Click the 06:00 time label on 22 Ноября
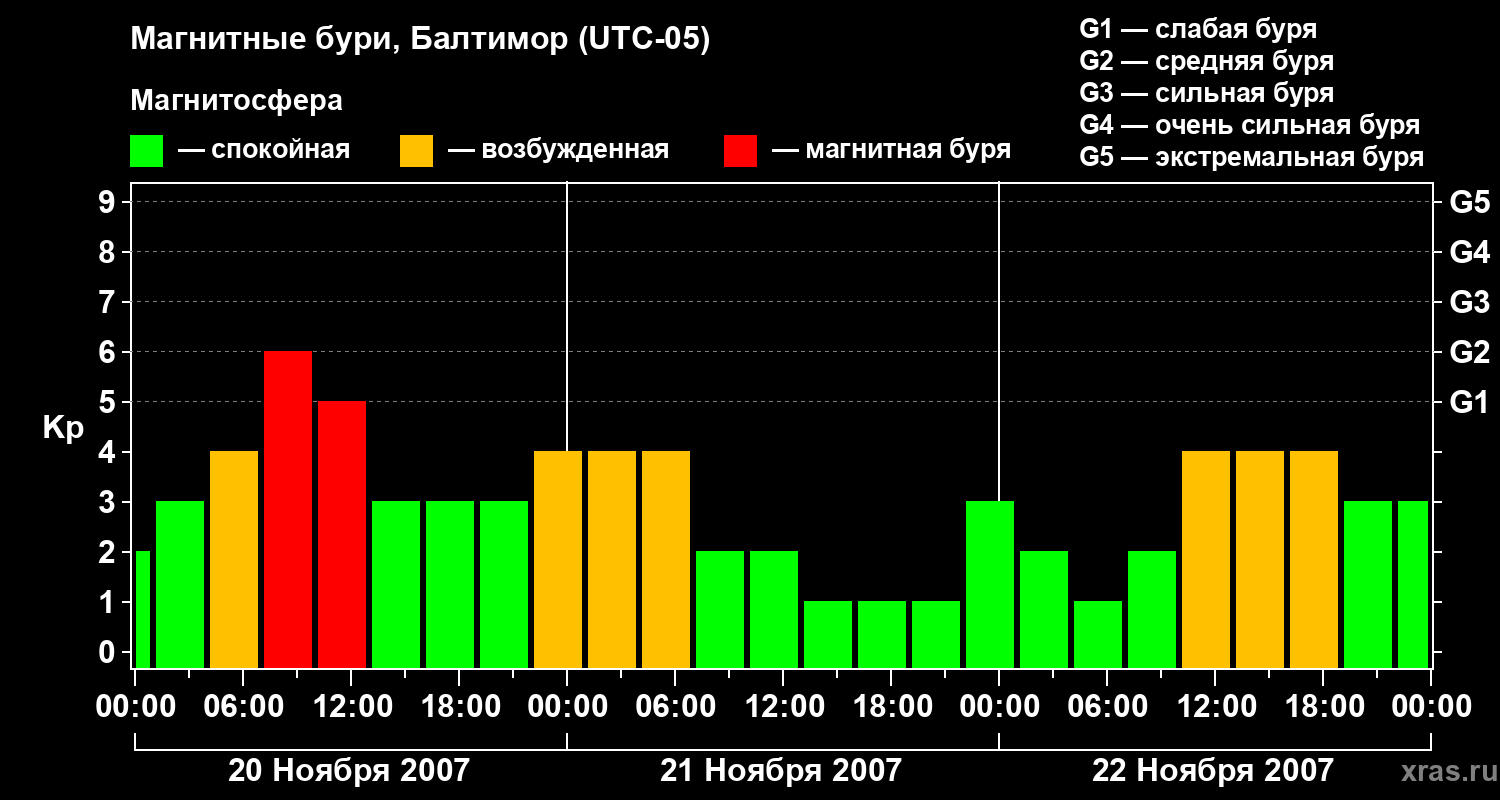Screen dimensions: 1500x800 point(1107,707)
